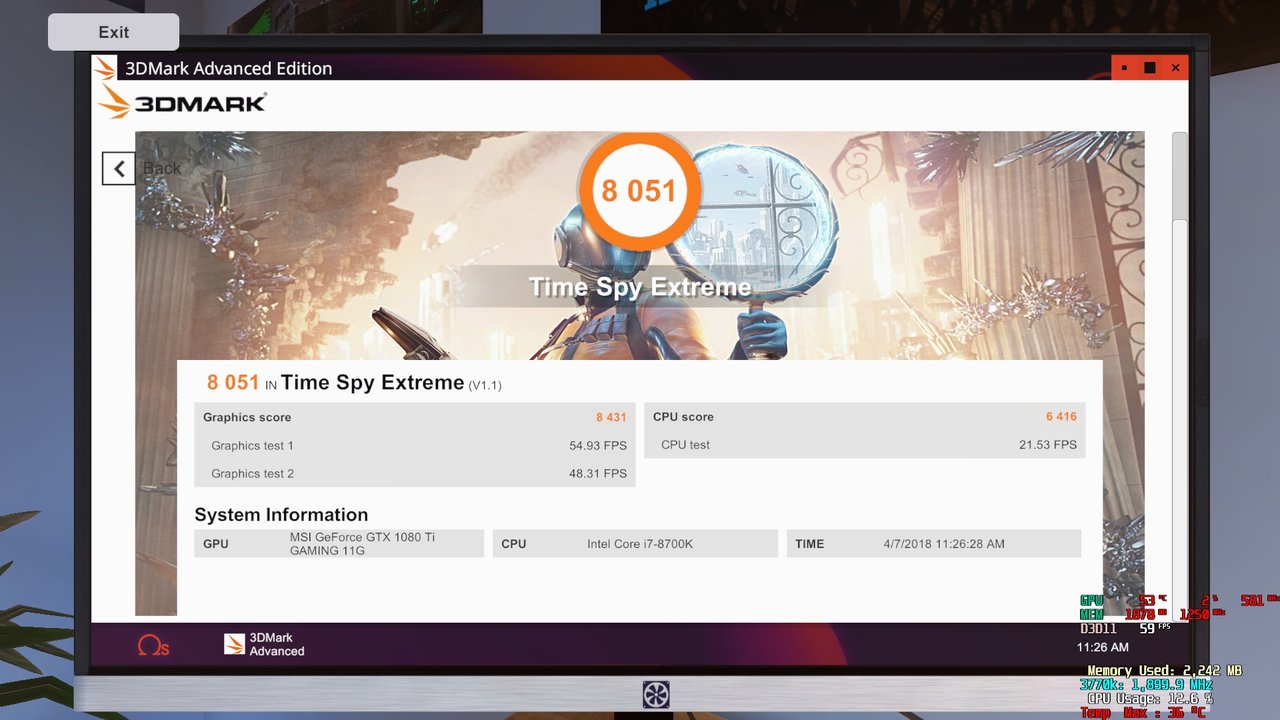This screenshot has width=1280, height=720.
Task: Click the Exit button
Action: (x=113, y=32)
